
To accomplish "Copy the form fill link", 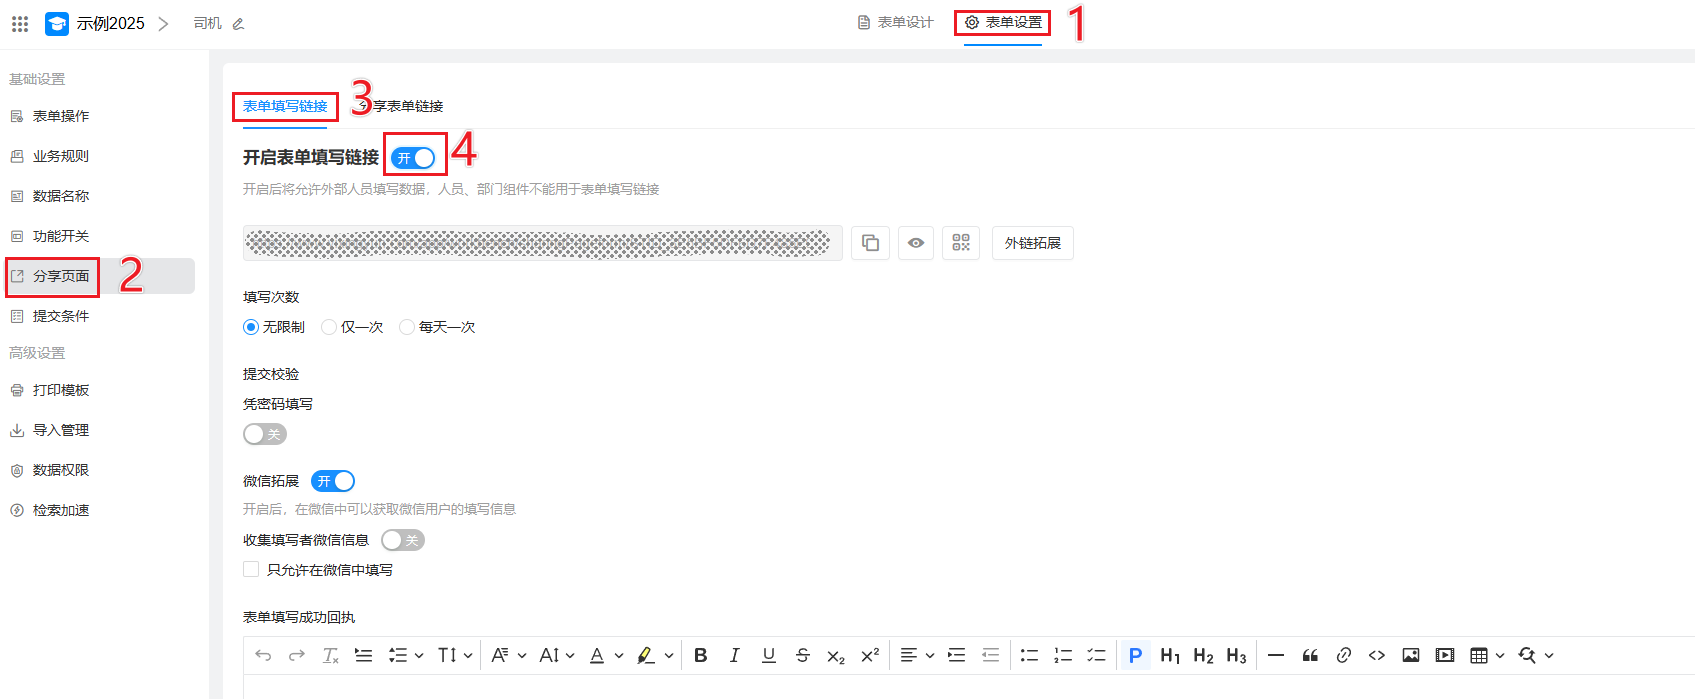I will click(x=870, y=243).
